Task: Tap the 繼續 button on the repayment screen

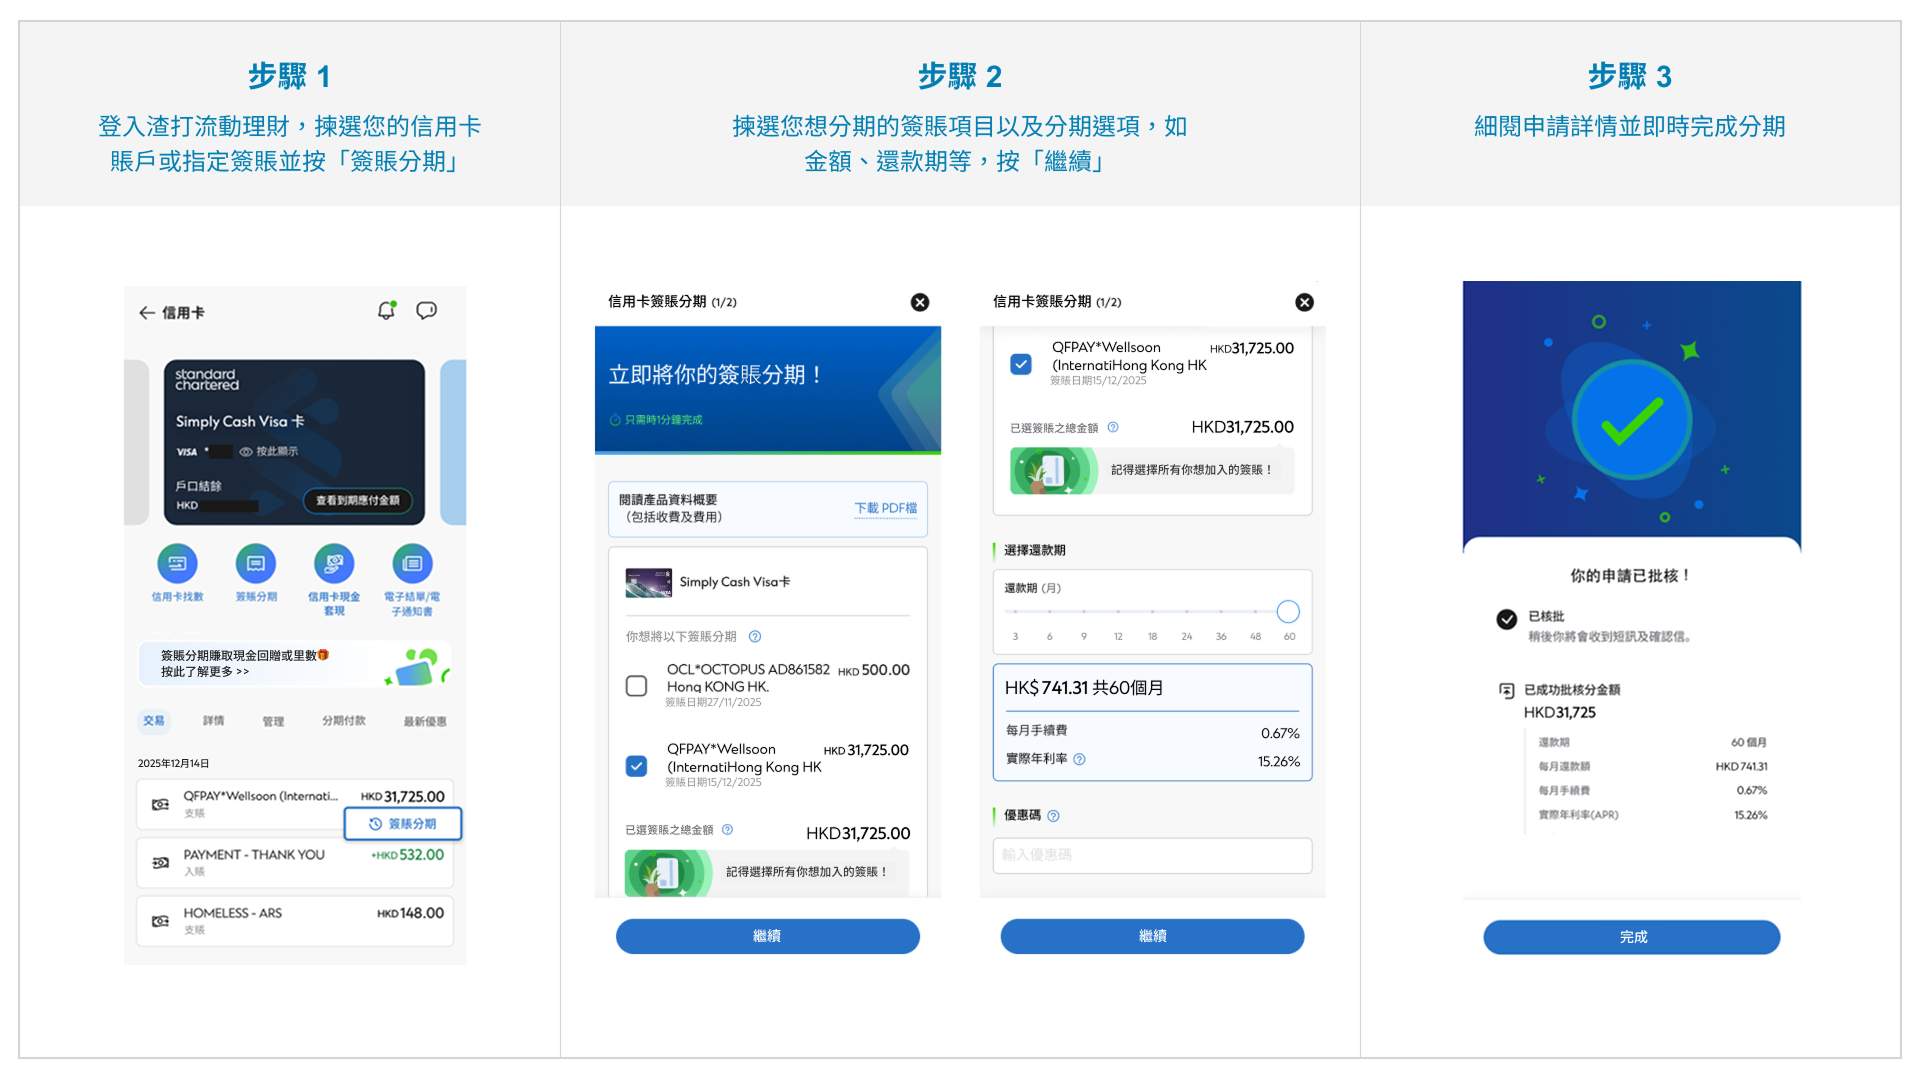Action: pyautogui.click(x=1151, y=936)
